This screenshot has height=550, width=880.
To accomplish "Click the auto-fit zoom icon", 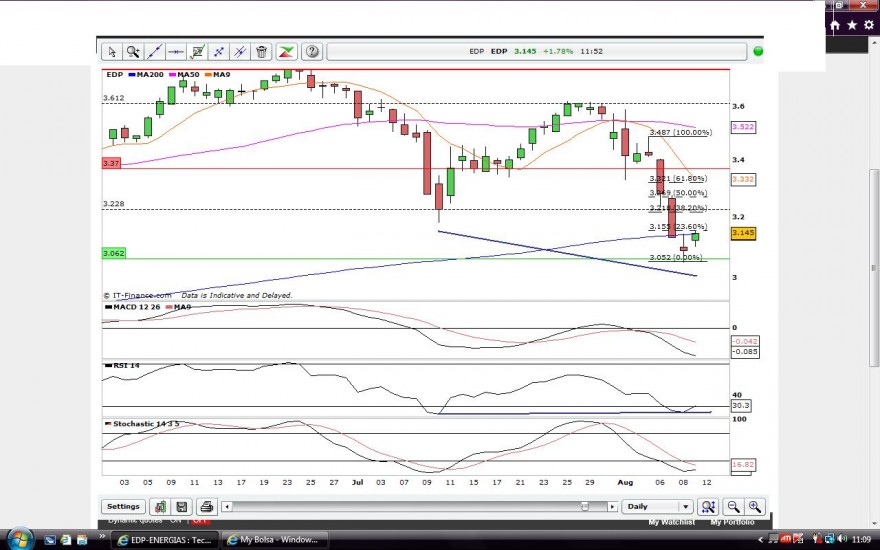I will 708,507.
